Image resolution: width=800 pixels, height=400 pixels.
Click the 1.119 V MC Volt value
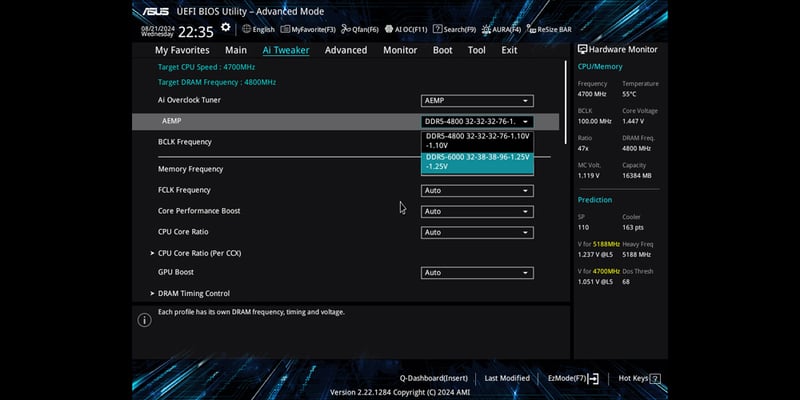tap(588, 176)
